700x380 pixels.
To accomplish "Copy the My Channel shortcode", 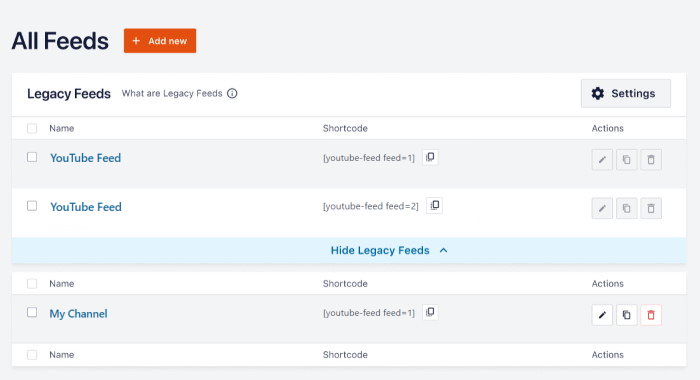I will [x=430, y=312].
